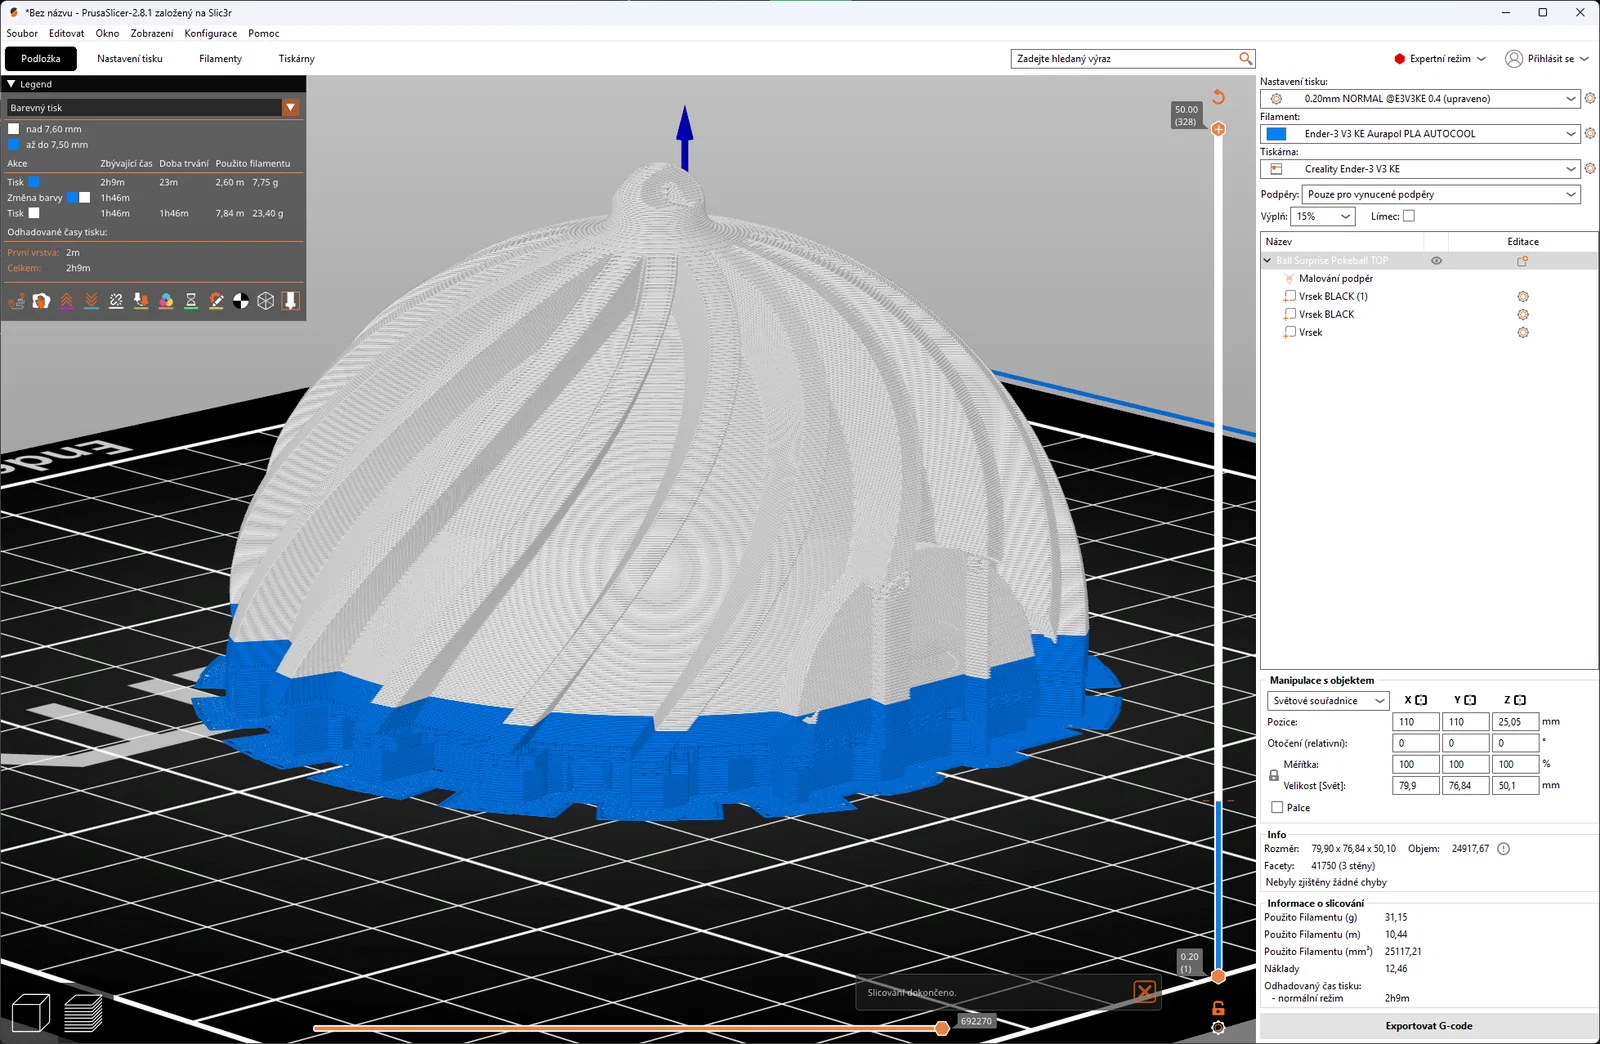
Task: Toggle travel moves visibility in the legend
Action: [x=16, y=301]
